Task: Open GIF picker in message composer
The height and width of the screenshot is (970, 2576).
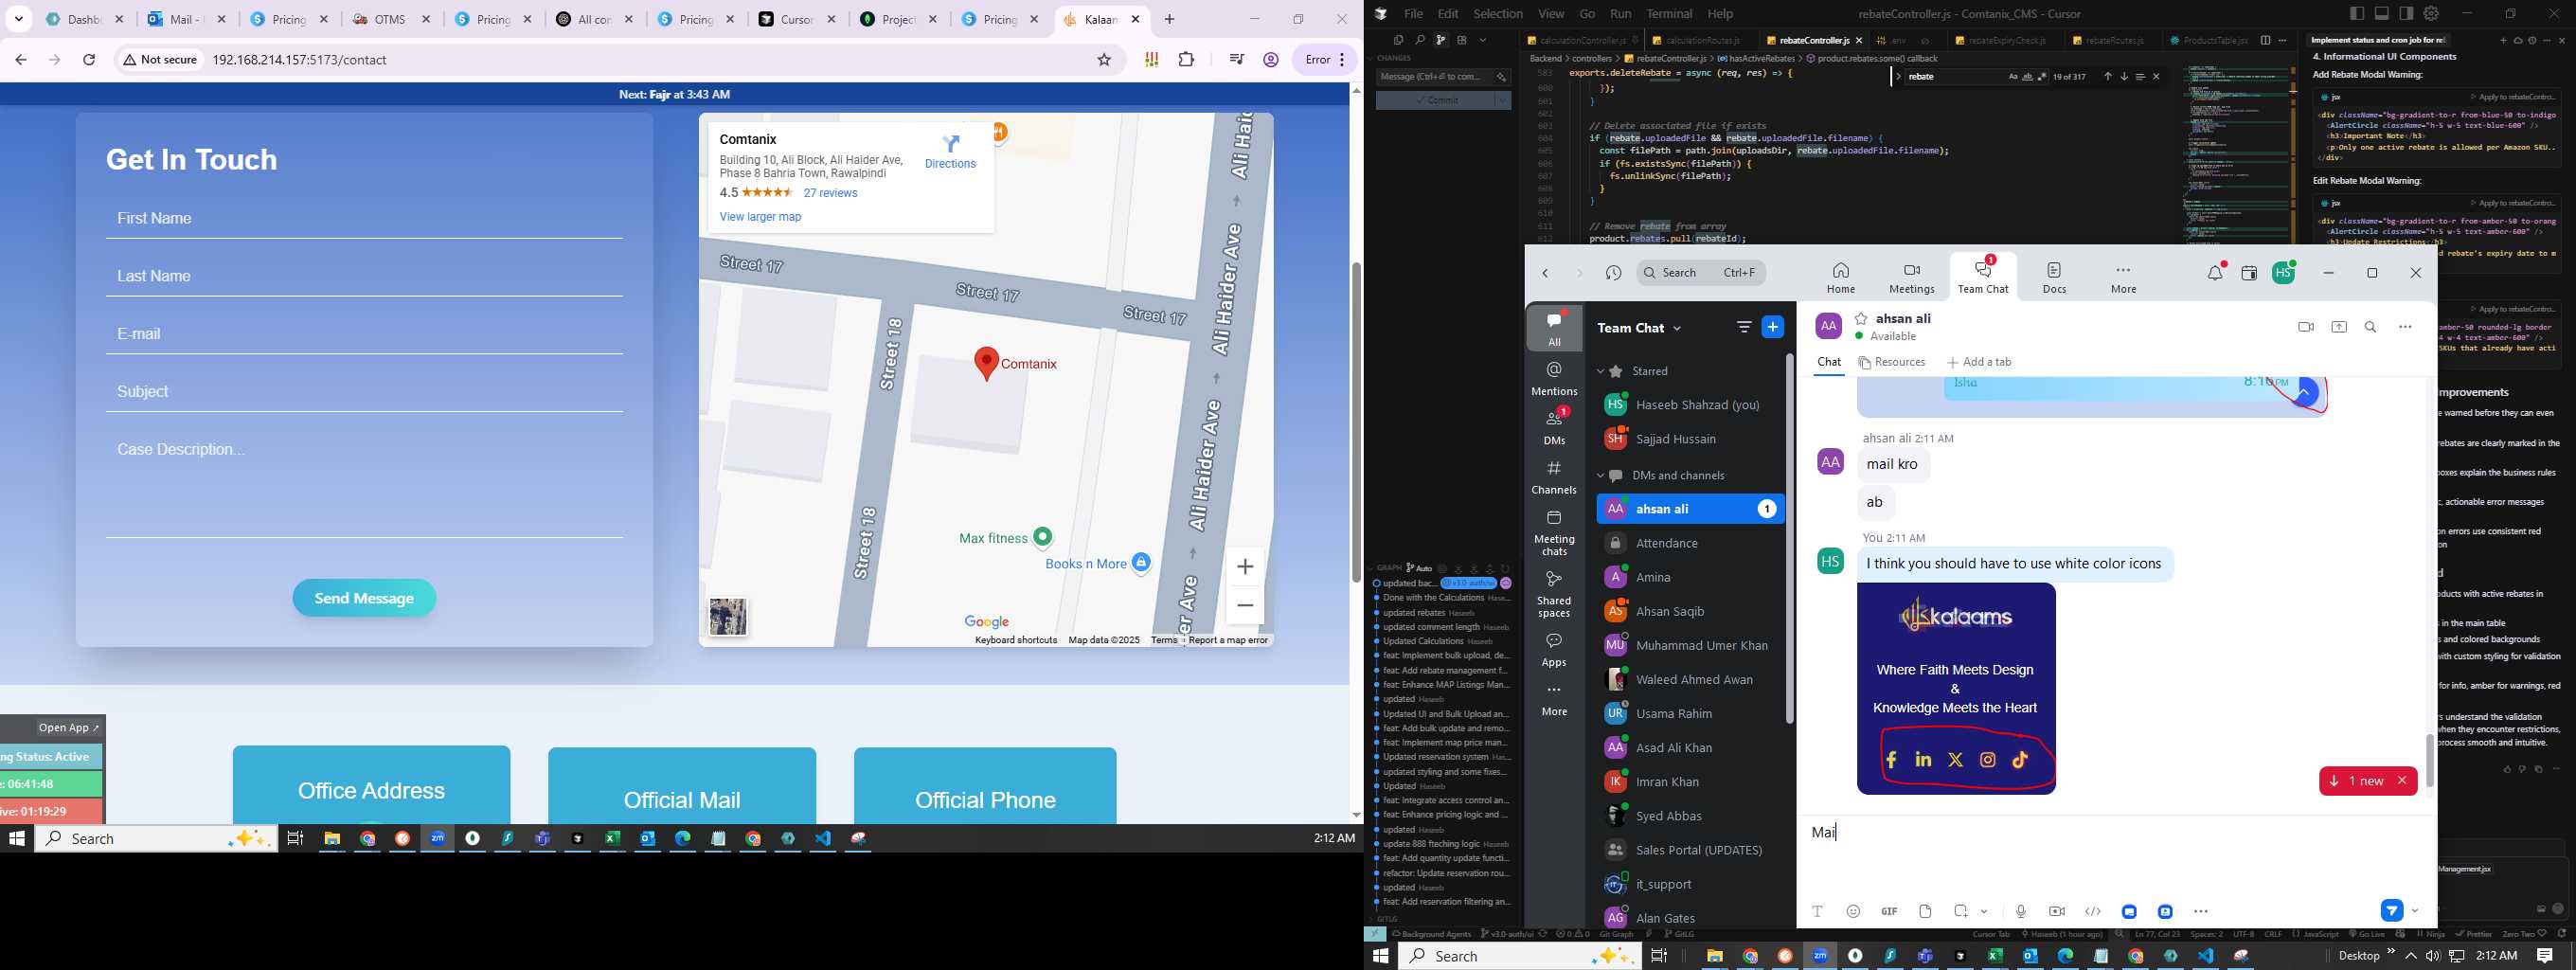Action: point(1889,911)
